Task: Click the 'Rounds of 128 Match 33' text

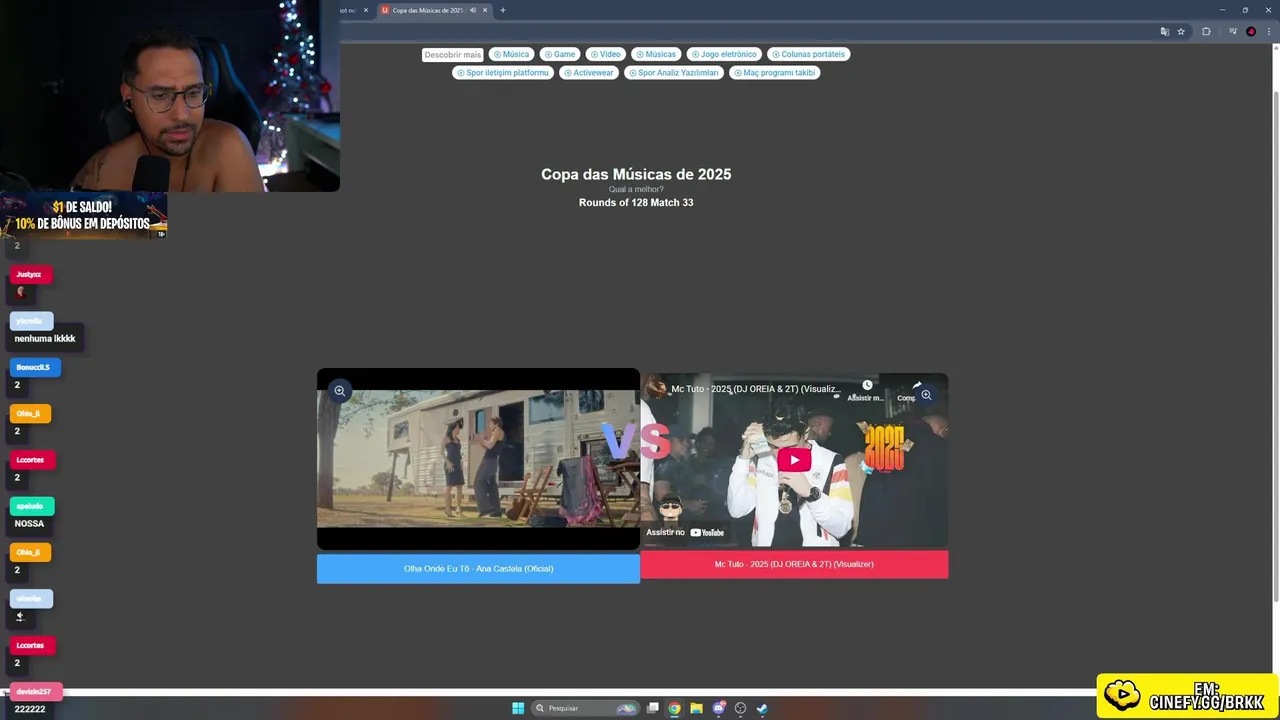Action: [x=636, y=203]
